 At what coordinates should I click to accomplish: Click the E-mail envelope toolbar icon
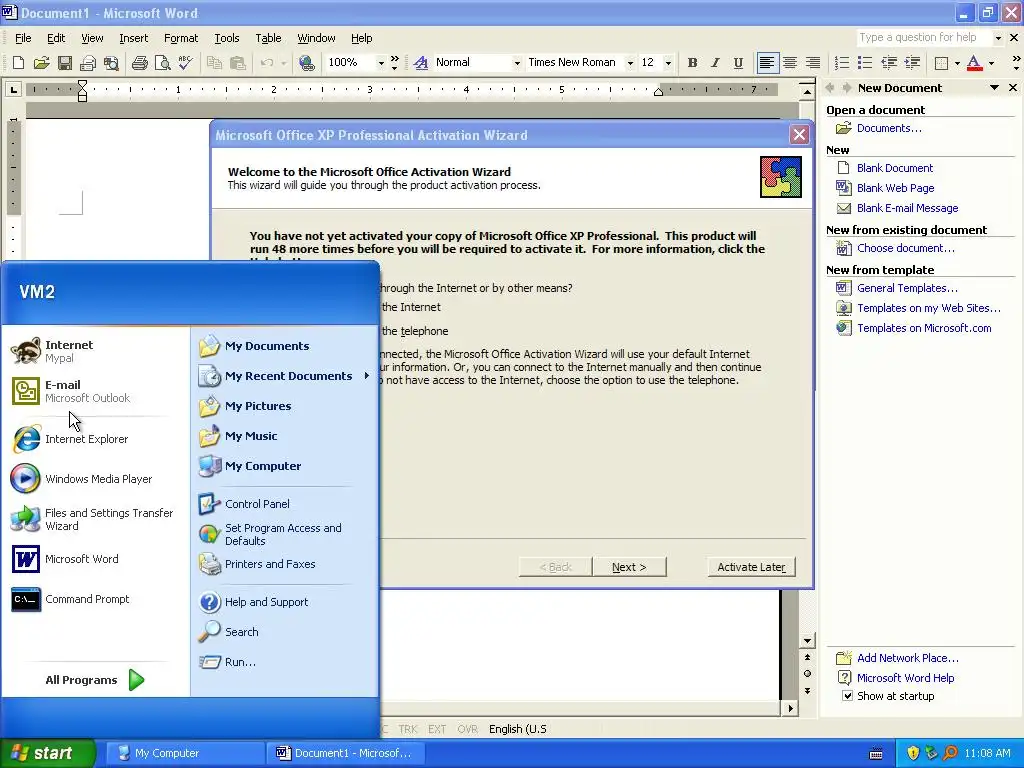pos(88,63)
